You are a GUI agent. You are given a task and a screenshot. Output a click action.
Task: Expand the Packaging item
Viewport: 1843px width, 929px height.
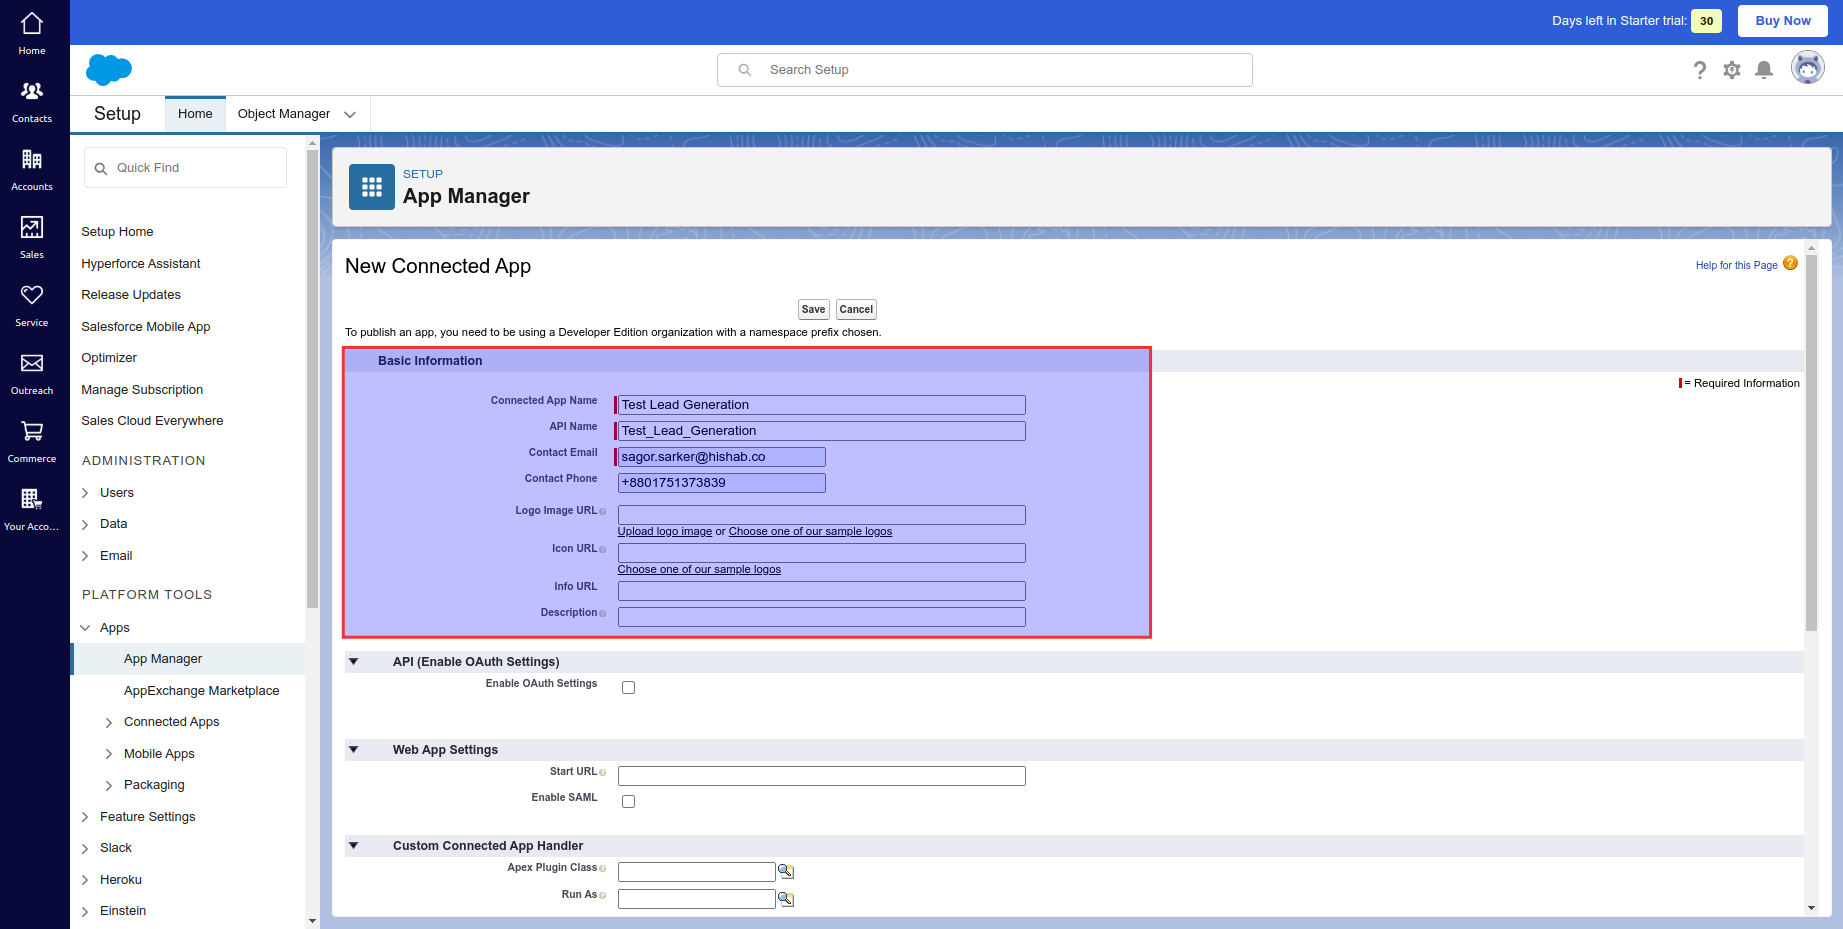[109, 785]
